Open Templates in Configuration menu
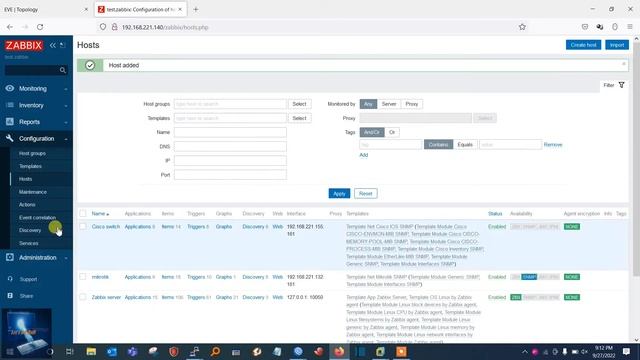 pos(30,166)
